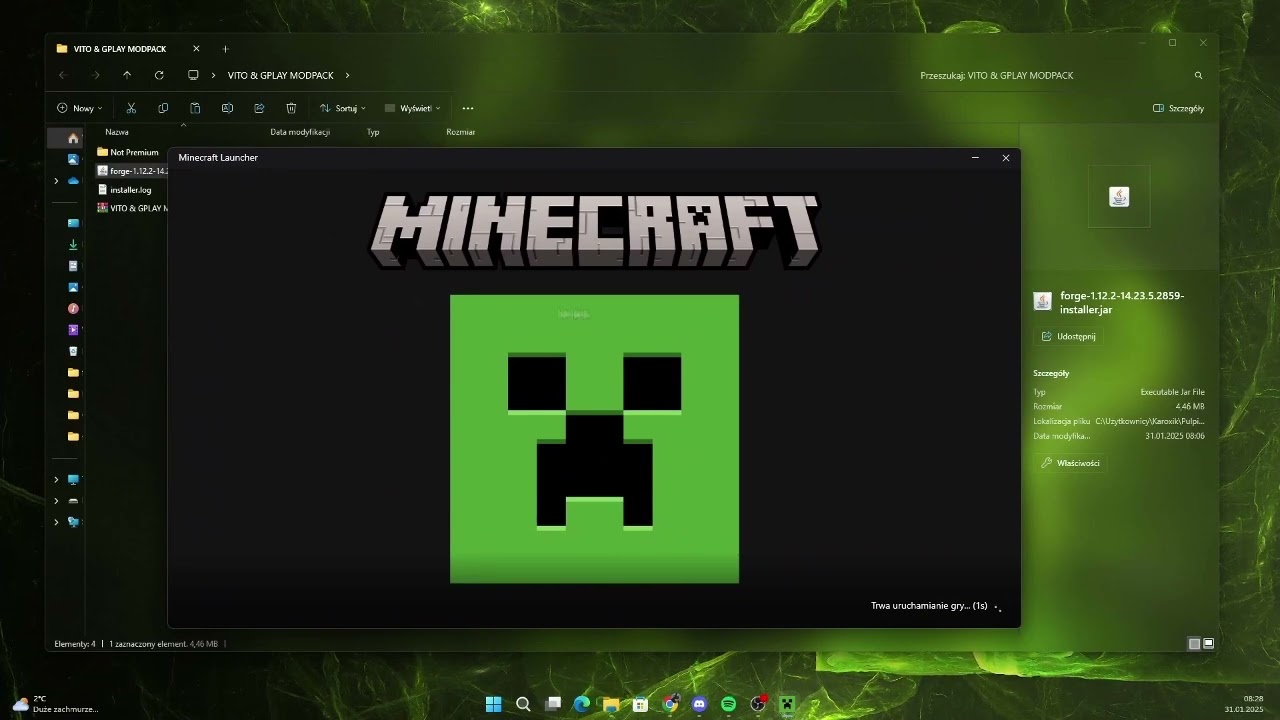Image resolution: width=1280 pixels, height=720 pixels.
Task: Switch to File Explorer on the taskbar
Action: click(611, 704)
